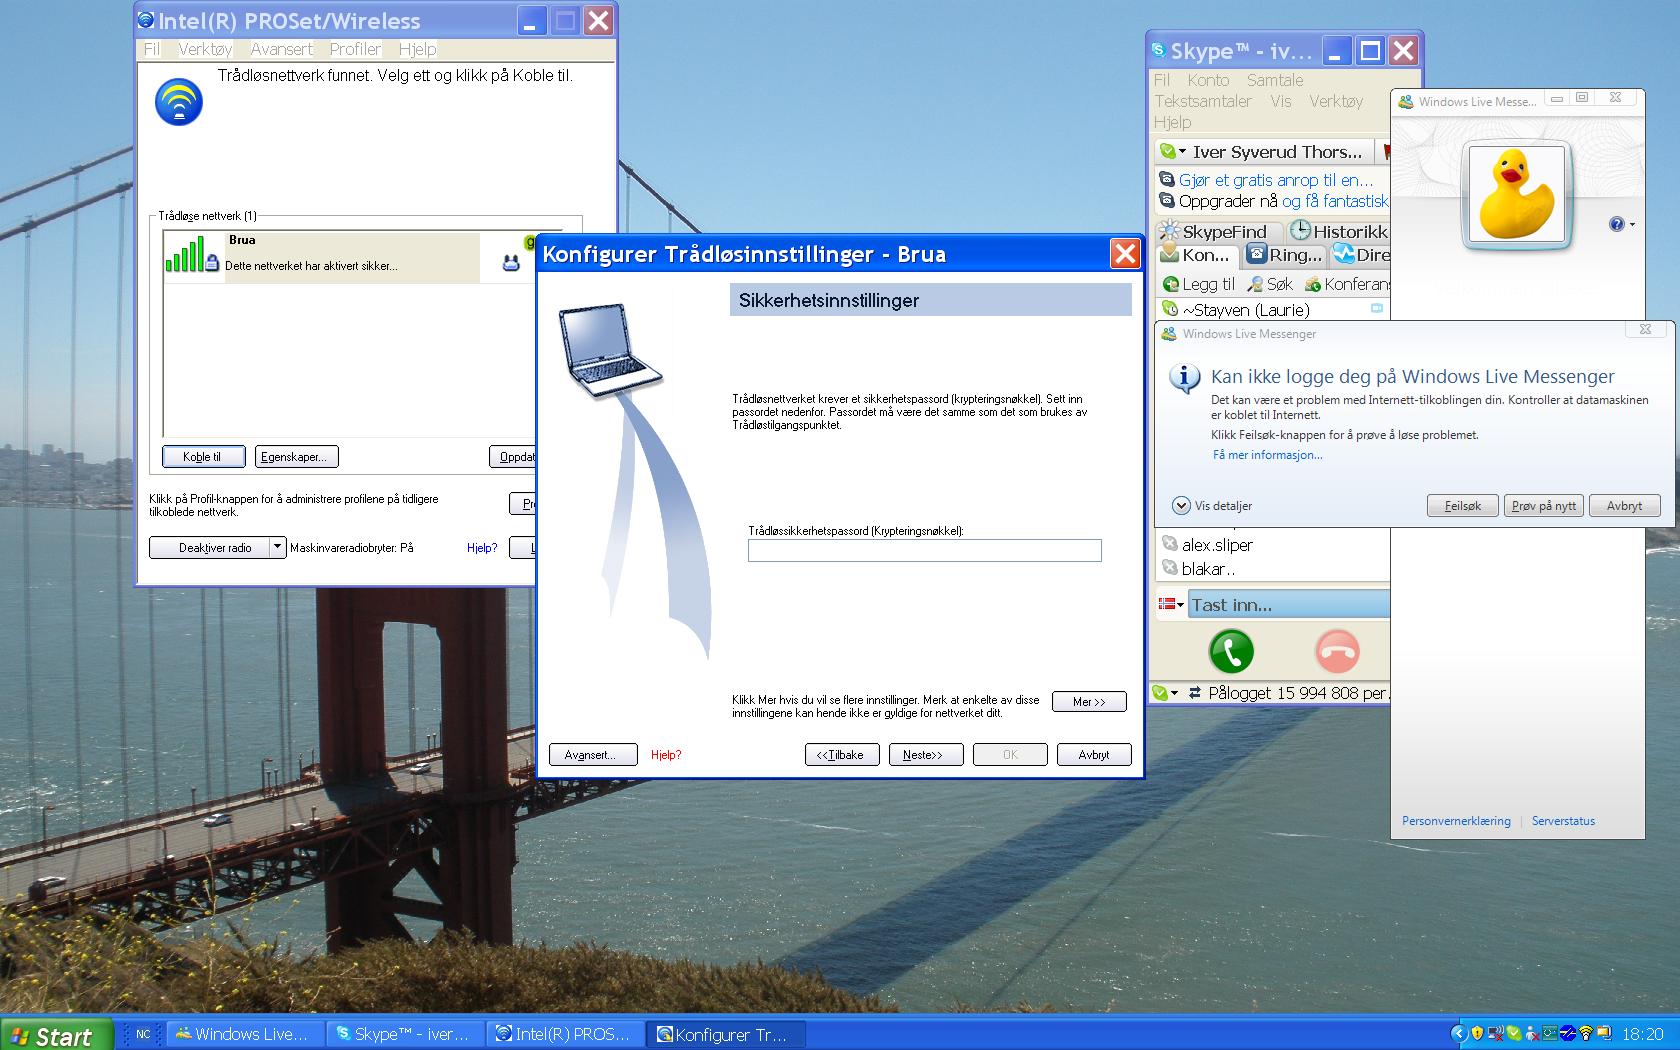Click the duck display picture in Messenger

click(x=1517, y=194)
